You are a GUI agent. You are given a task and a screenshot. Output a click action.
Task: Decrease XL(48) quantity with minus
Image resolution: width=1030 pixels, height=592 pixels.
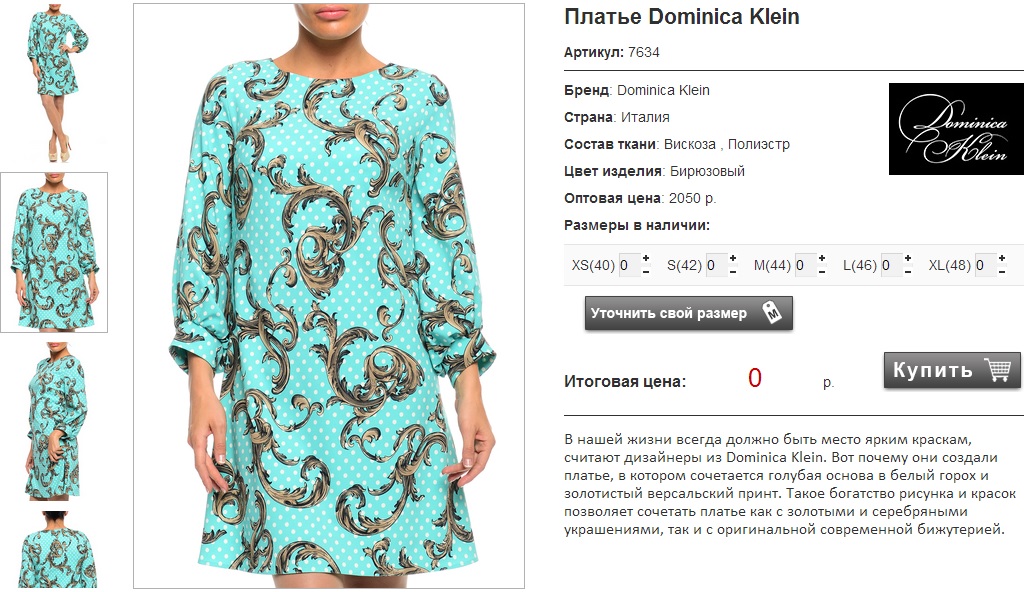click(x=1002, y=271)
